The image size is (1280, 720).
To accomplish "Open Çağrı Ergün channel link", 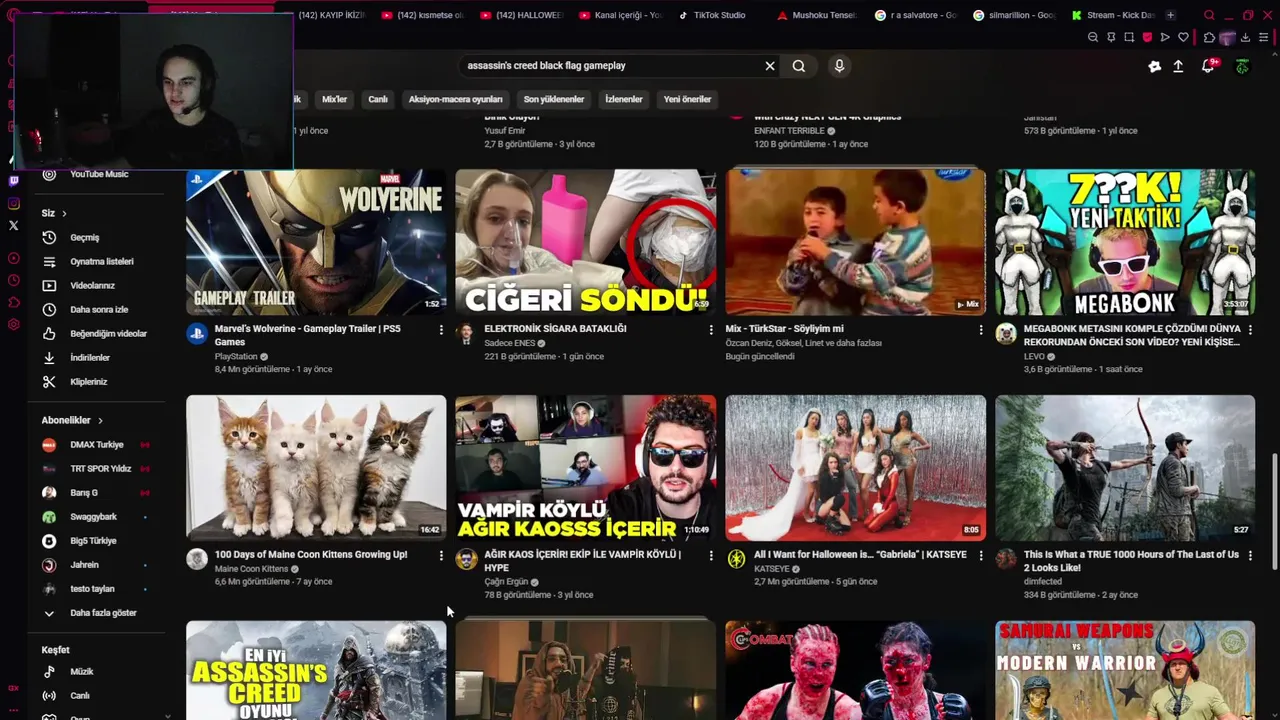I will pyautogui.click(x=506, y=582).
